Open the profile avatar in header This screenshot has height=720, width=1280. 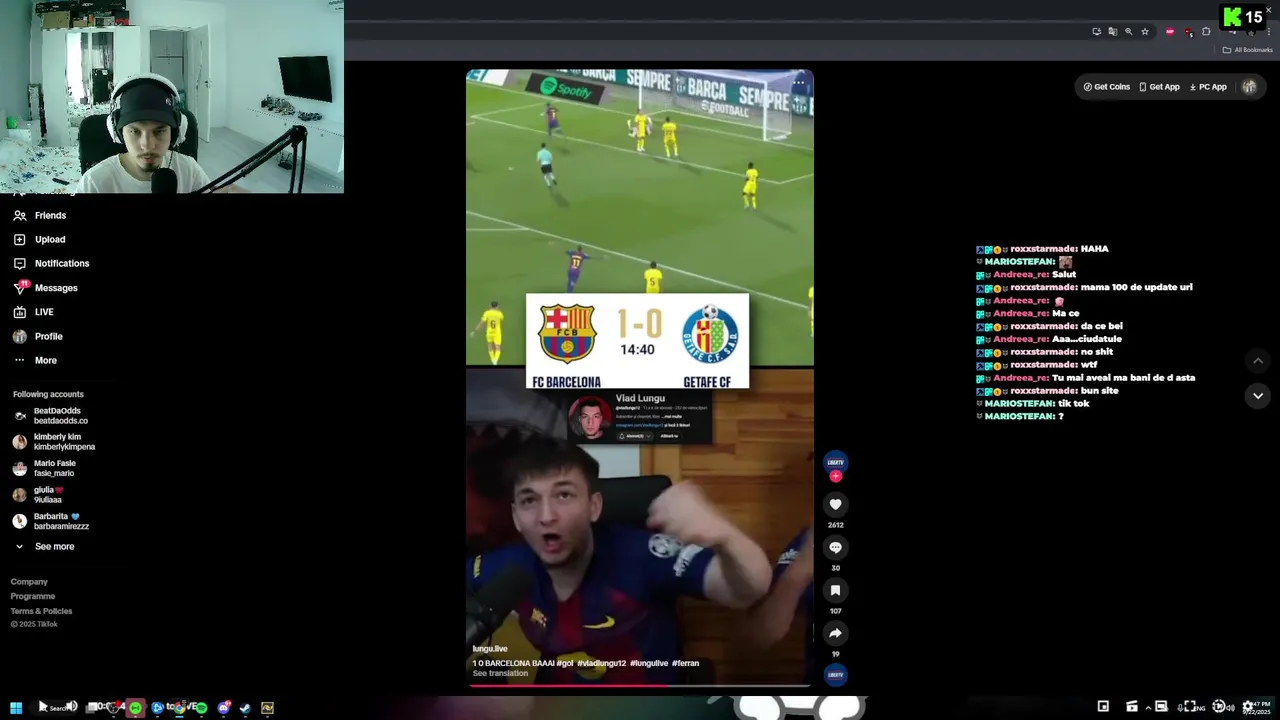(1249, 87)
